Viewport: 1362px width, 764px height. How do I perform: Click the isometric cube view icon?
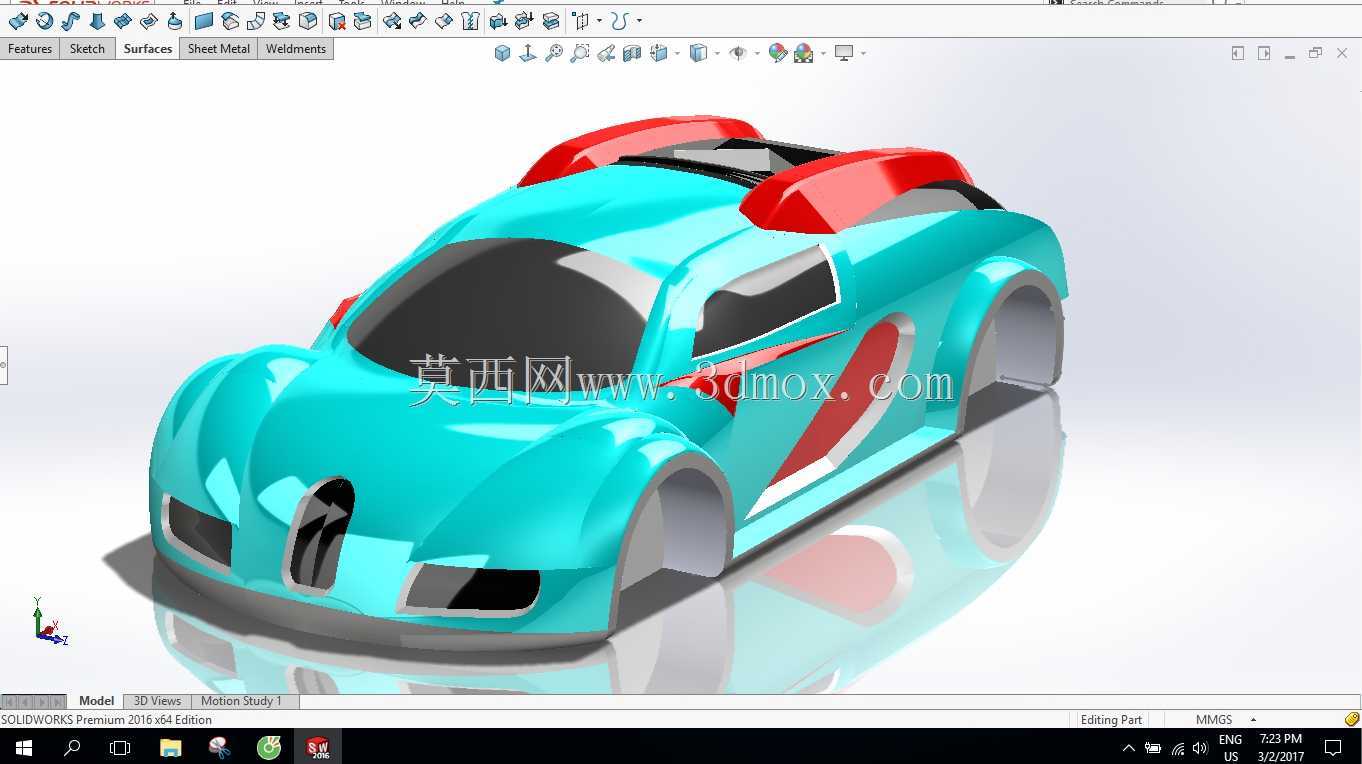click(x=502, y=53)
